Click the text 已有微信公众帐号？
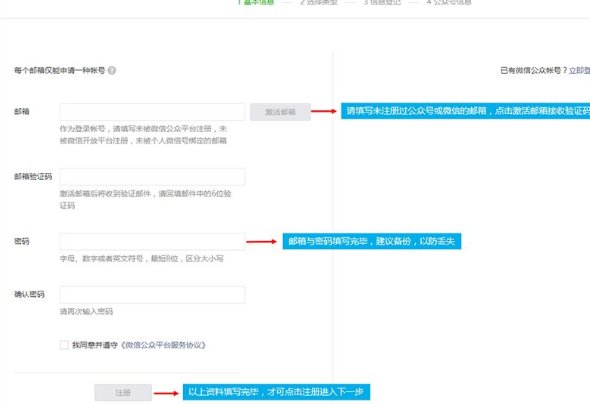The width and height of the screenshot is (590, 404). pyautogui.click(x=534, y=70)
